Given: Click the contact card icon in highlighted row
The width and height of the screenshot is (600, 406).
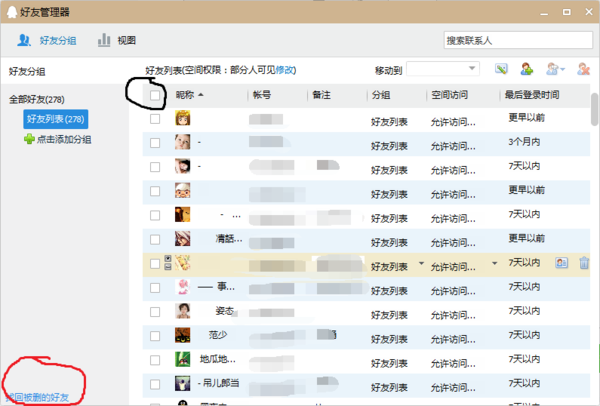Looking at the screenshot, I should [x=561, y=263].
